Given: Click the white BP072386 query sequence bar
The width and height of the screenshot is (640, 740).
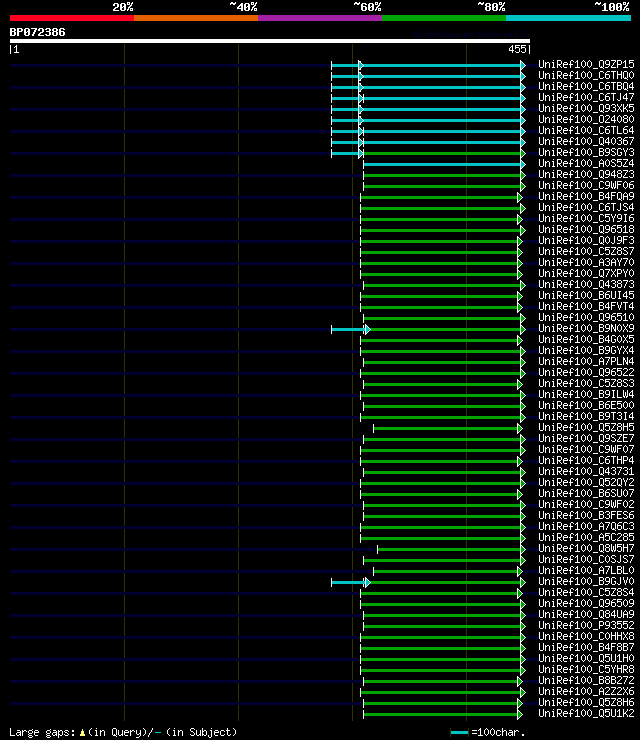Looking at the screenshot, I should pyautogui.click(x=270, y=41).
